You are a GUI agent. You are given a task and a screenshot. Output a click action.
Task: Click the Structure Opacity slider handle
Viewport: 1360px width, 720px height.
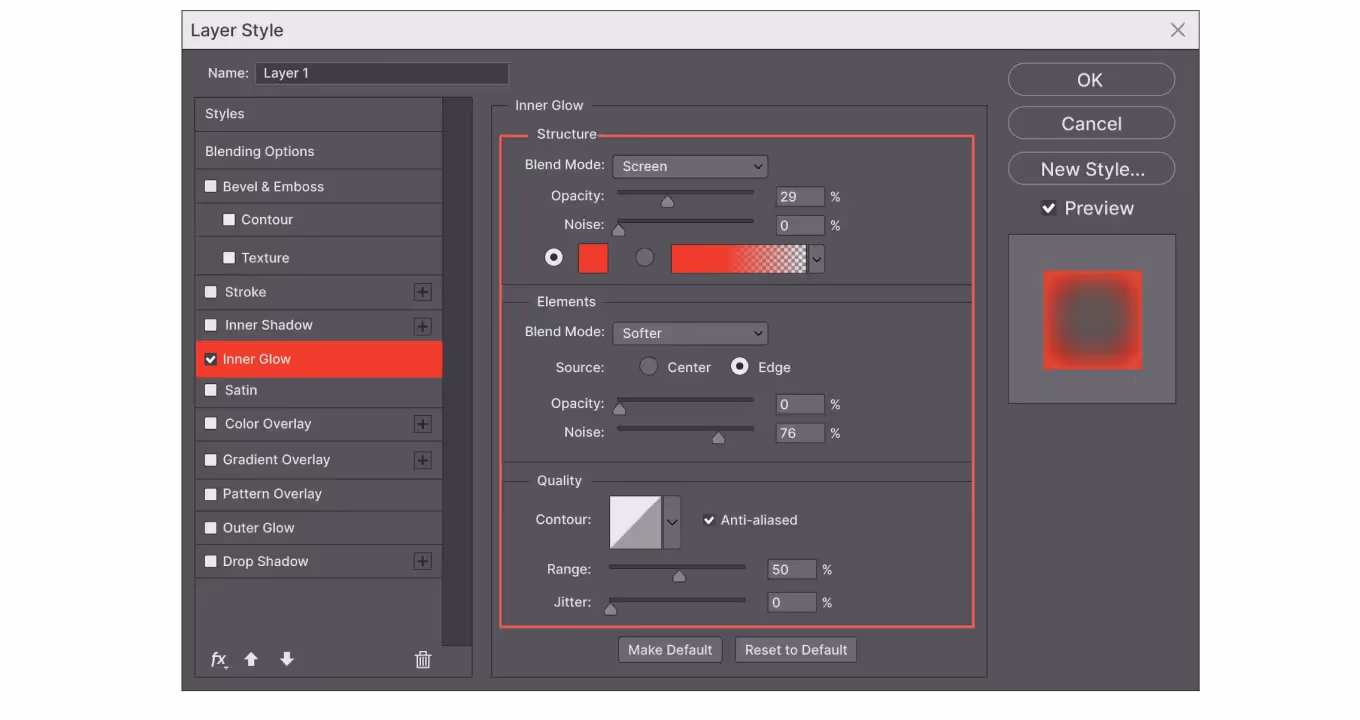pos(667,201)
